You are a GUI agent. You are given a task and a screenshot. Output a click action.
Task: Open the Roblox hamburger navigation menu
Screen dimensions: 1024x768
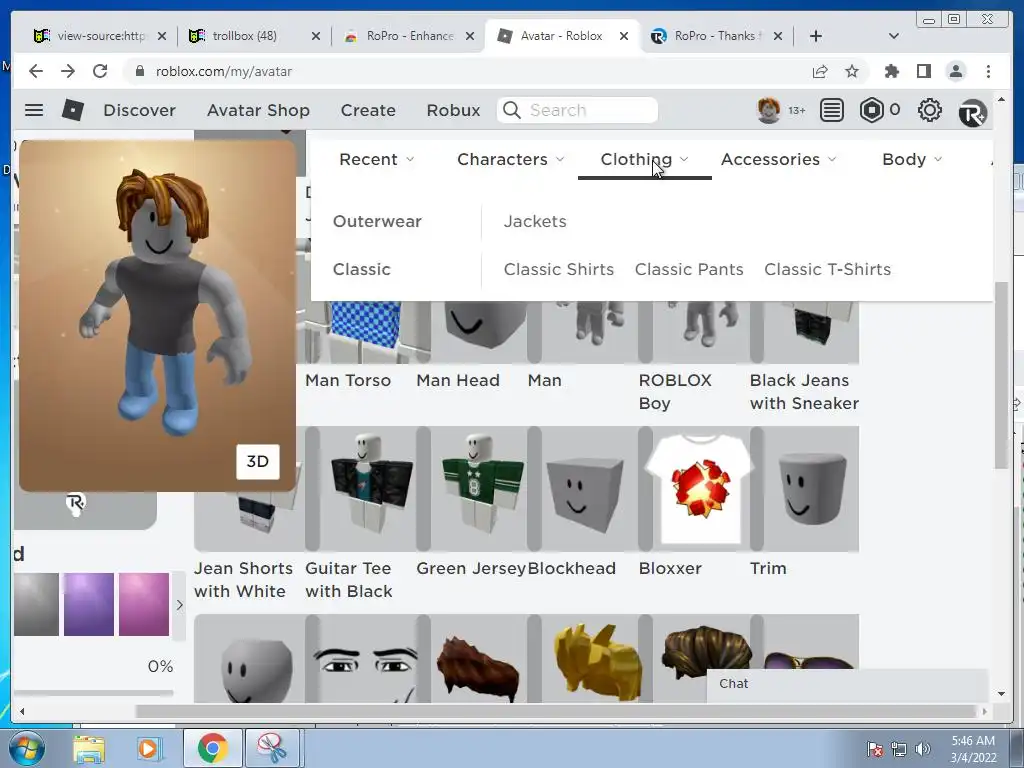[x=34, y=110]
